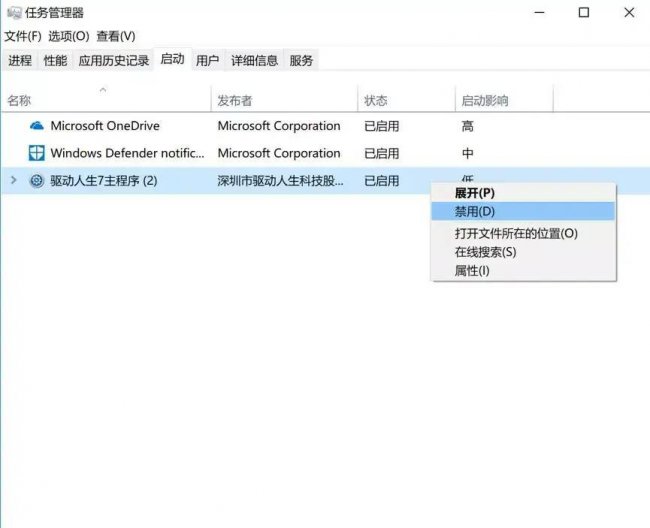Screen dimensions: 650x528
Task: Open the 文件(F) menu
Action: click(23, 36)
